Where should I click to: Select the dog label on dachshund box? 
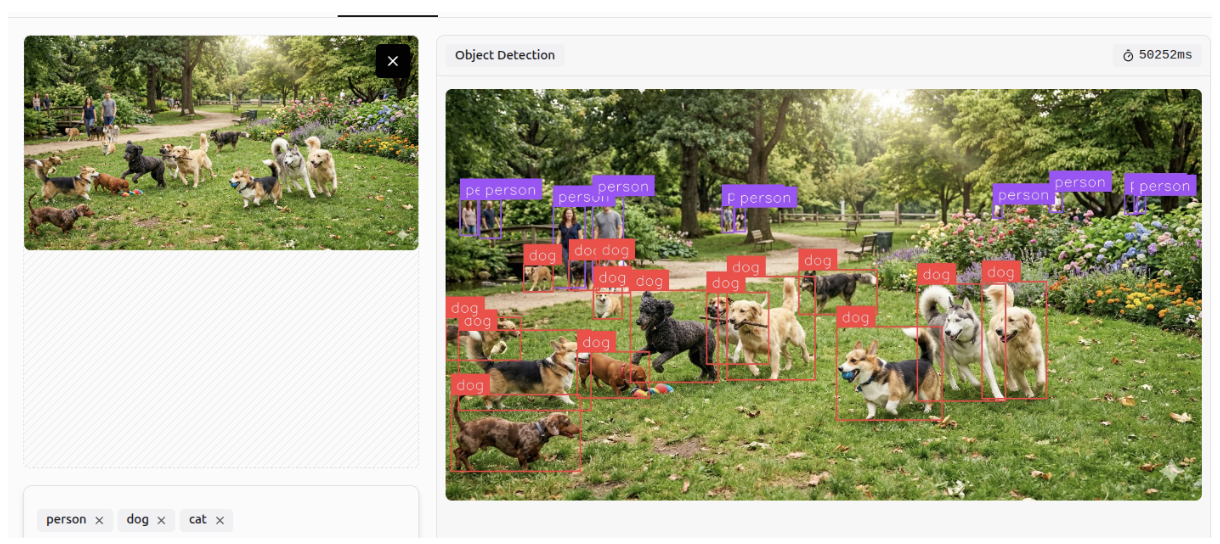[x=470, y=385]
